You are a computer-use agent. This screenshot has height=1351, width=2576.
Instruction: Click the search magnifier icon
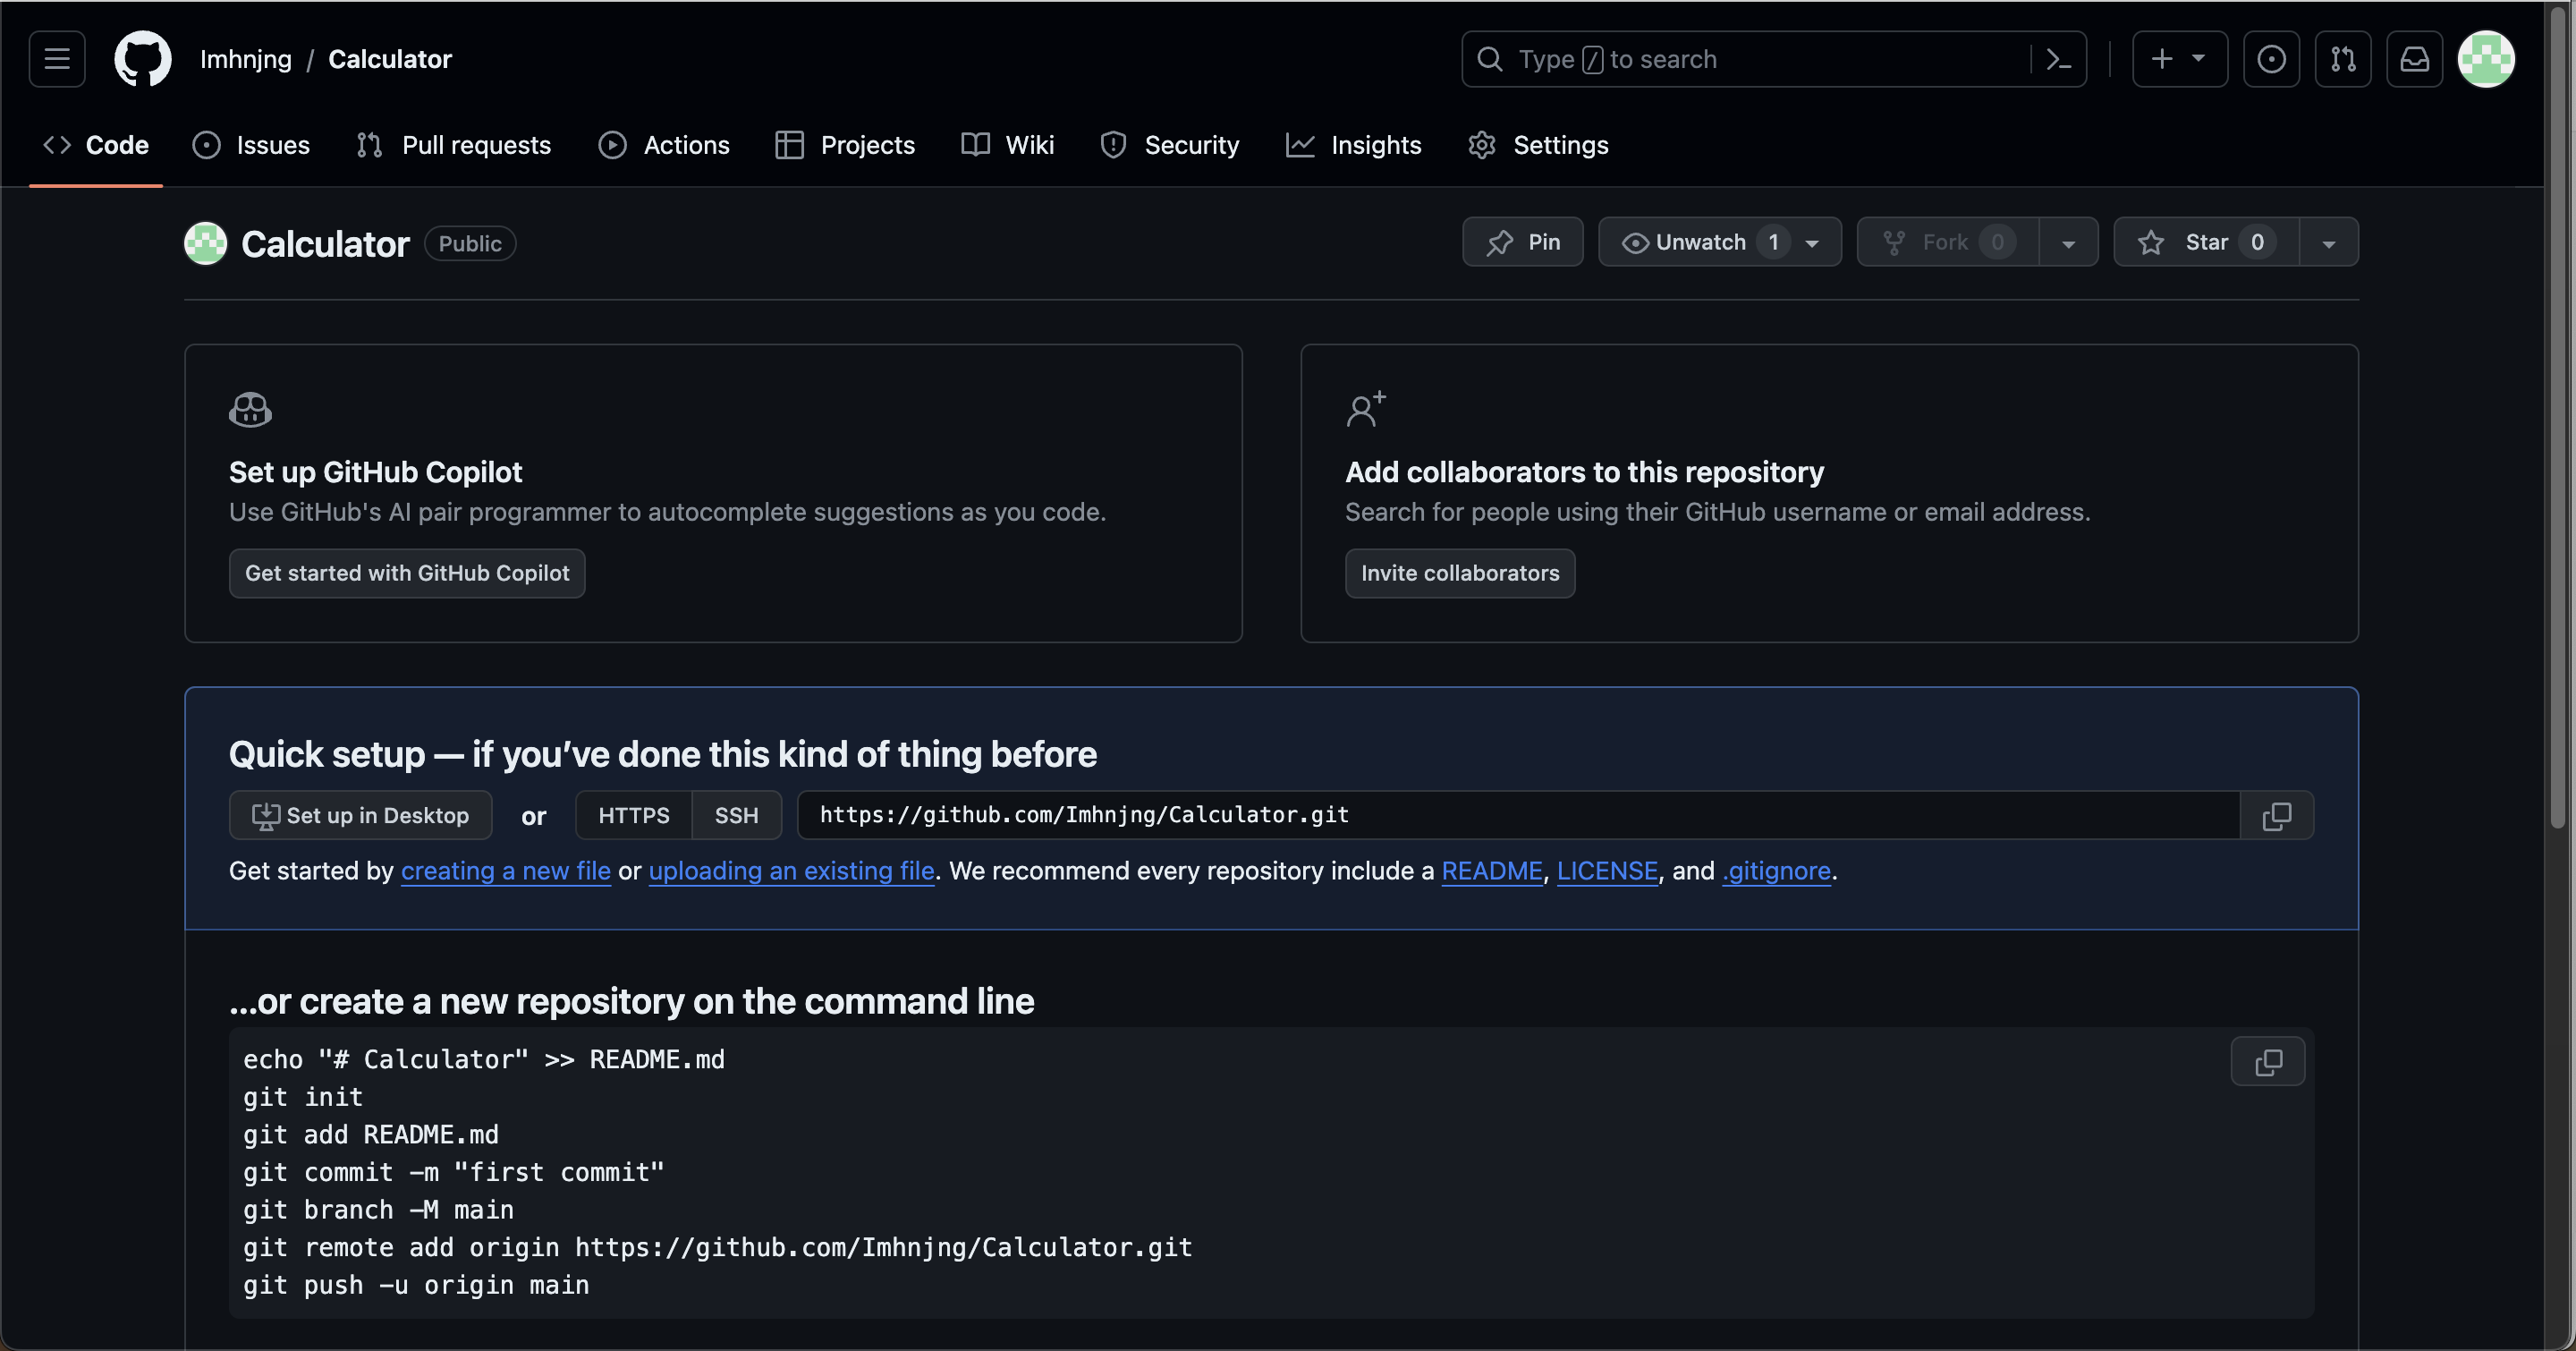(x=1490, y=59)
